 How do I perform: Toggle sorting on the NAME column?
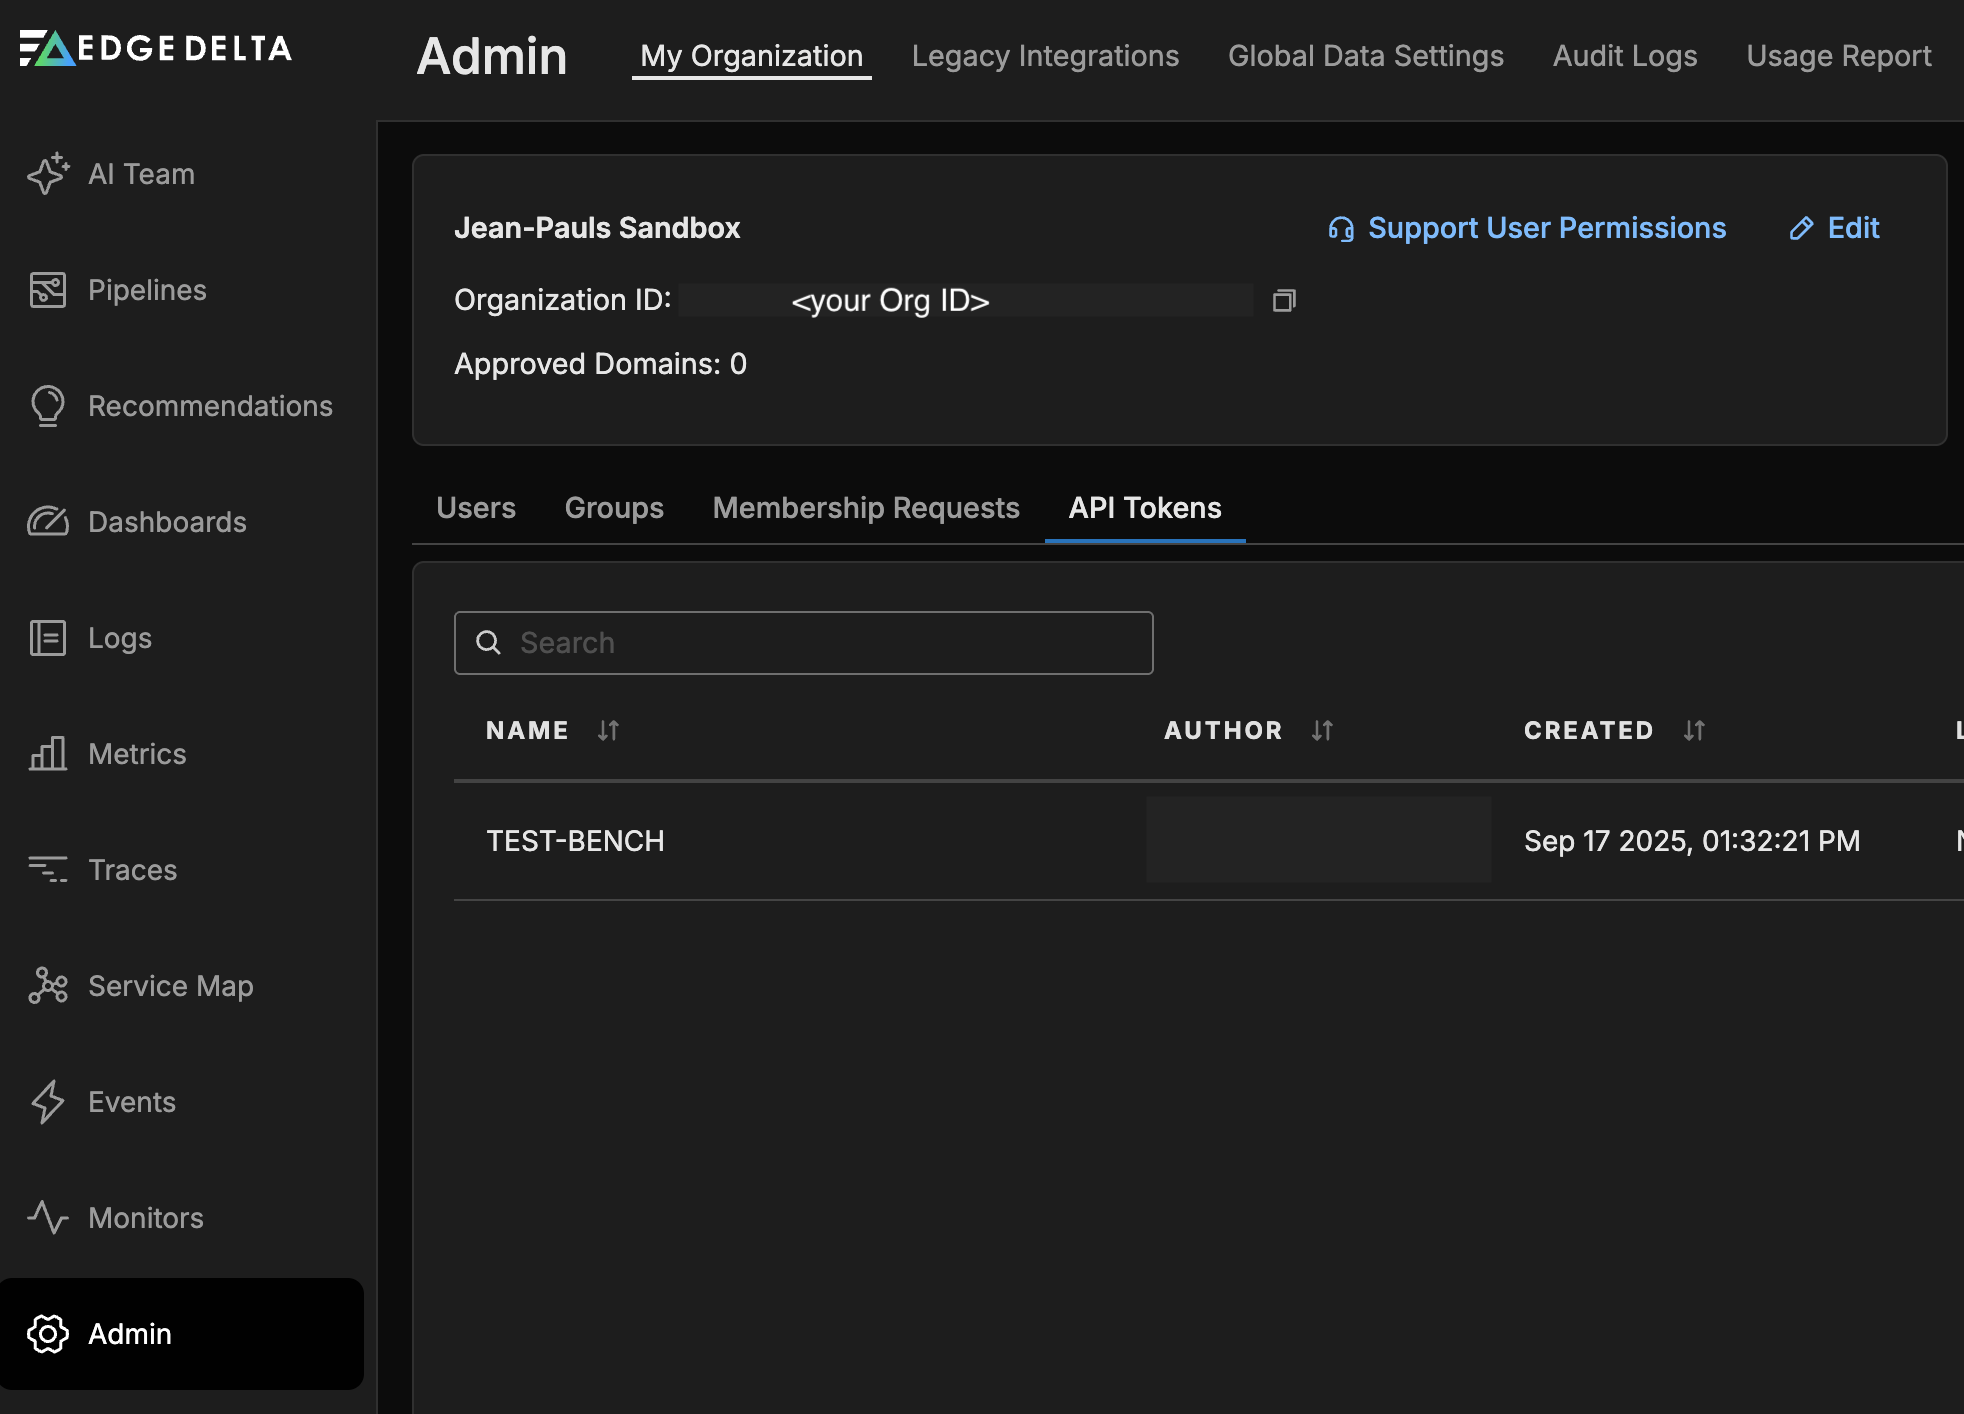pos(608,730)
